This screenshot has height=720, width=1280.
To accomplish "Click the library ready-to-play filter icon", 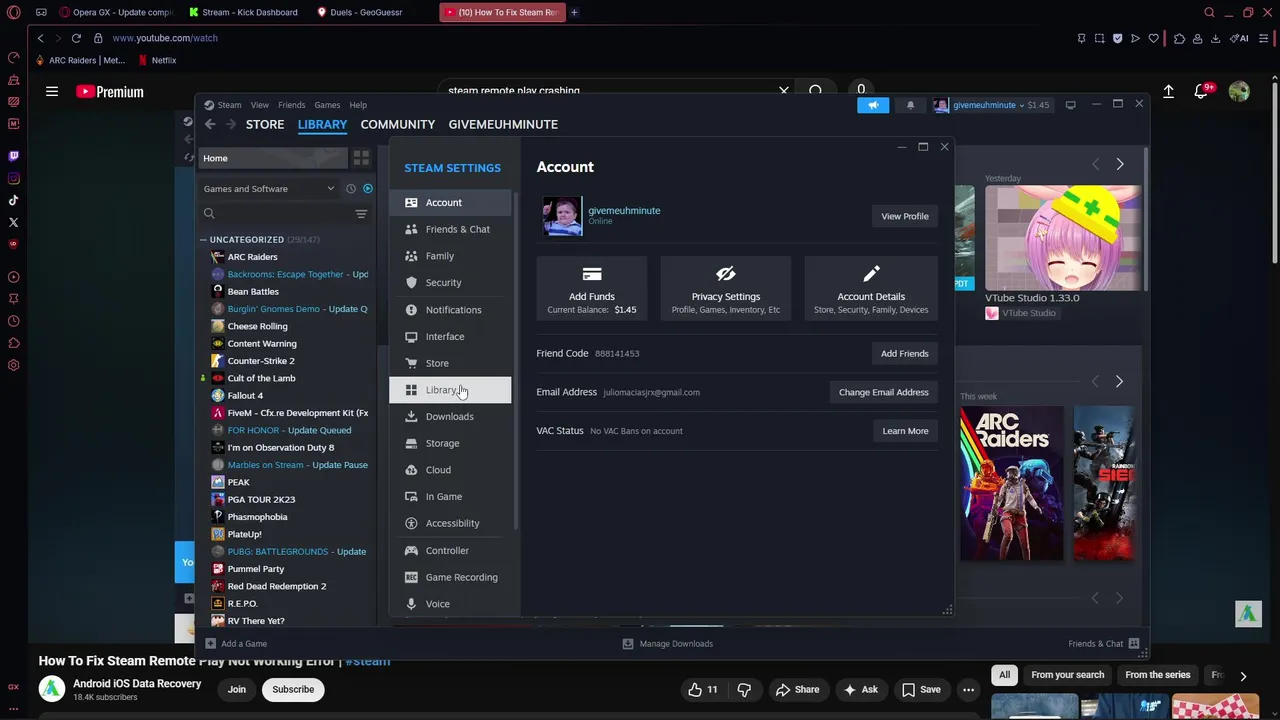I will tap(368, 189).
